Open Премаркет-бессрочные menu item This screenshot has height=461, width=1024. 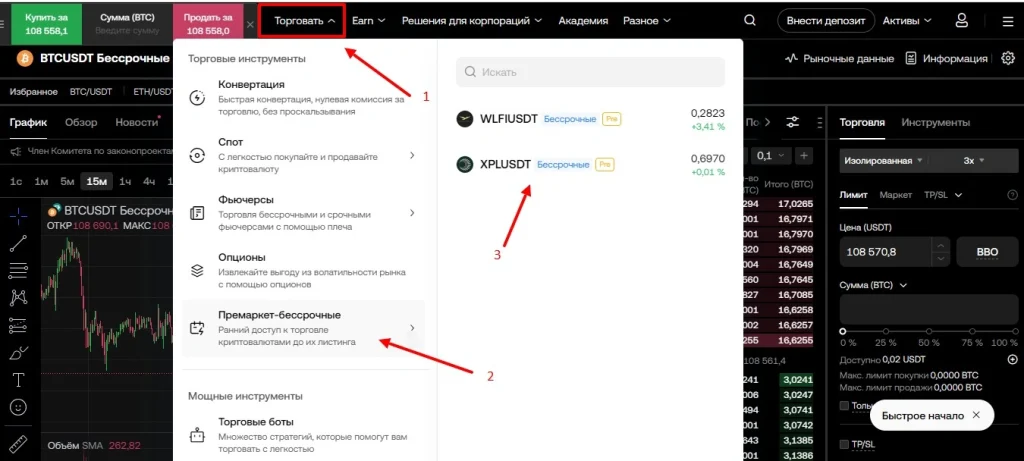[x=303, y=328]
